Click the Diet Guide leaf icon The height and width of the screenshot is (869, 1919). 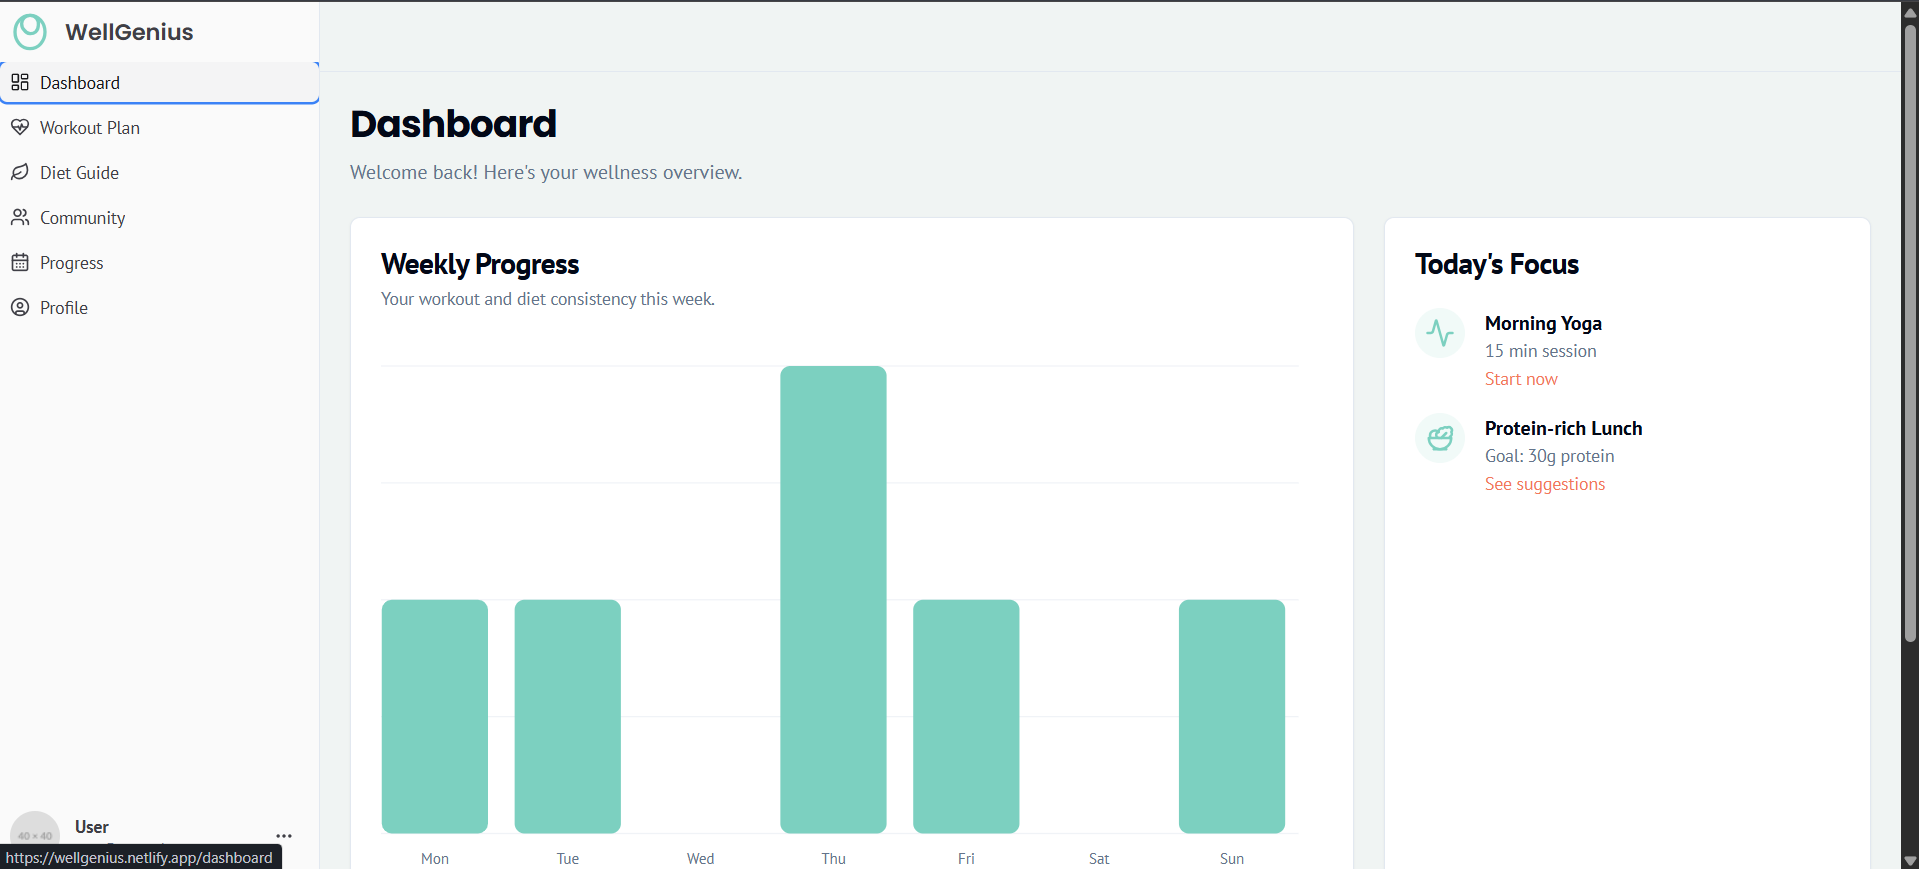pos(20,172)
